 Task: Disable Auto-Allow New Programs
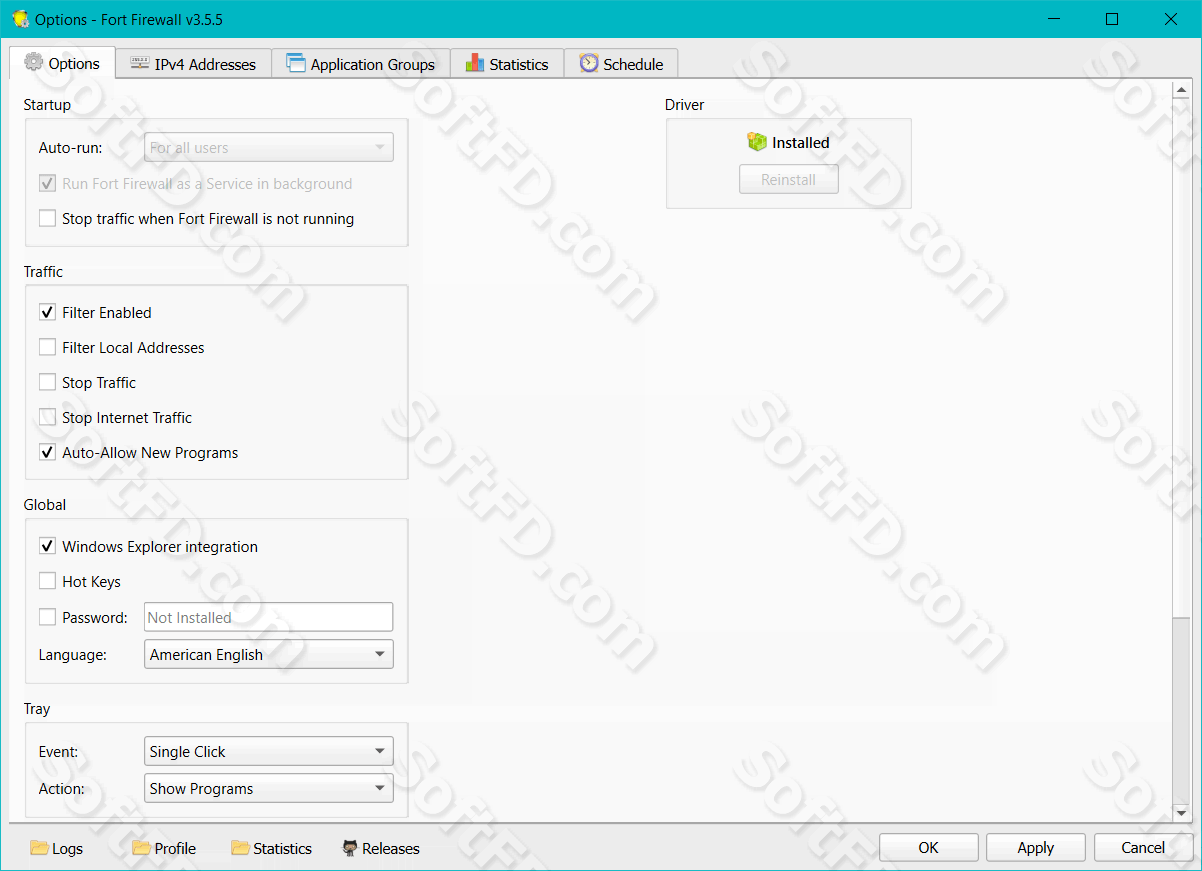pyautogui.click(x=47, y=453)
